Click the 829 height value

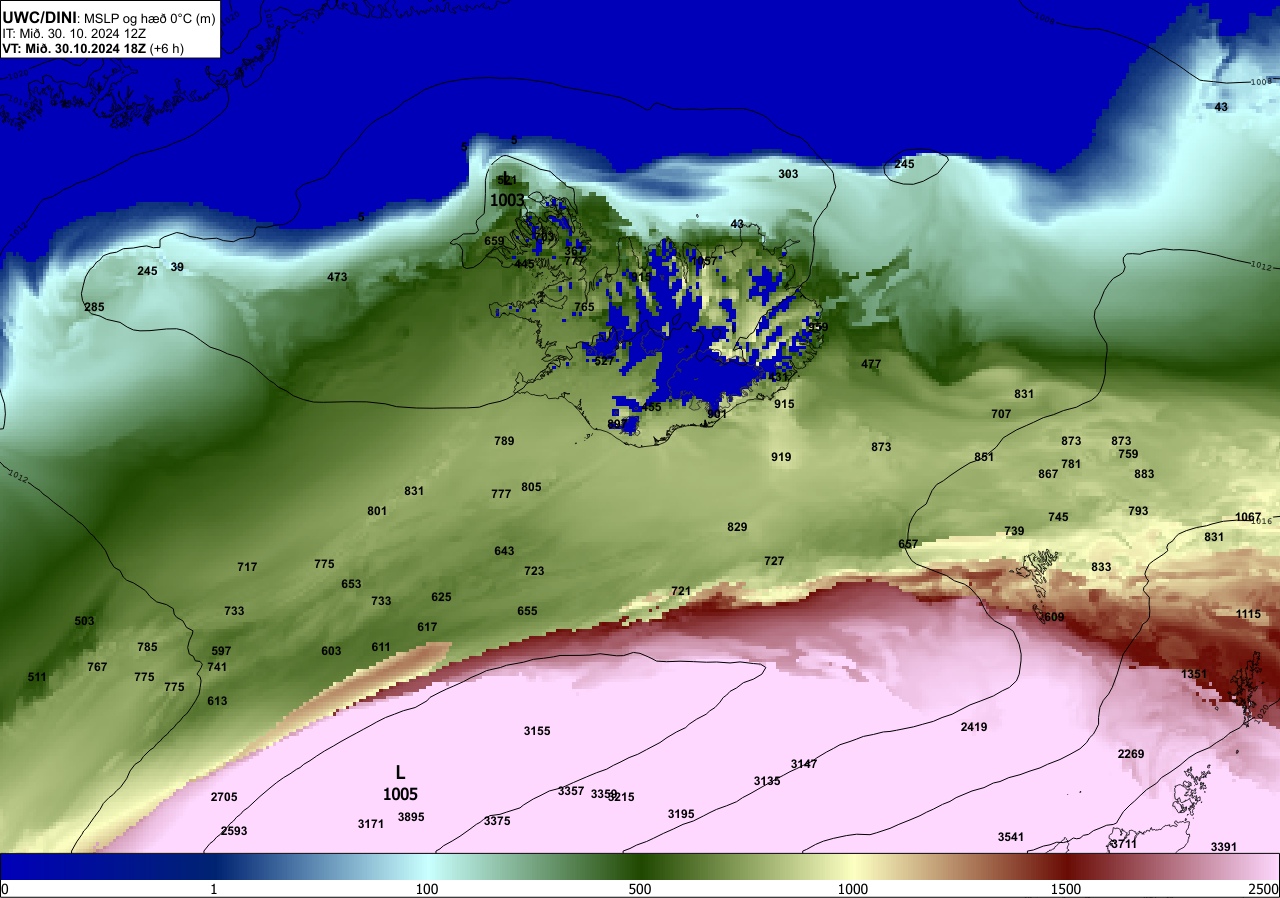(737, 527)
